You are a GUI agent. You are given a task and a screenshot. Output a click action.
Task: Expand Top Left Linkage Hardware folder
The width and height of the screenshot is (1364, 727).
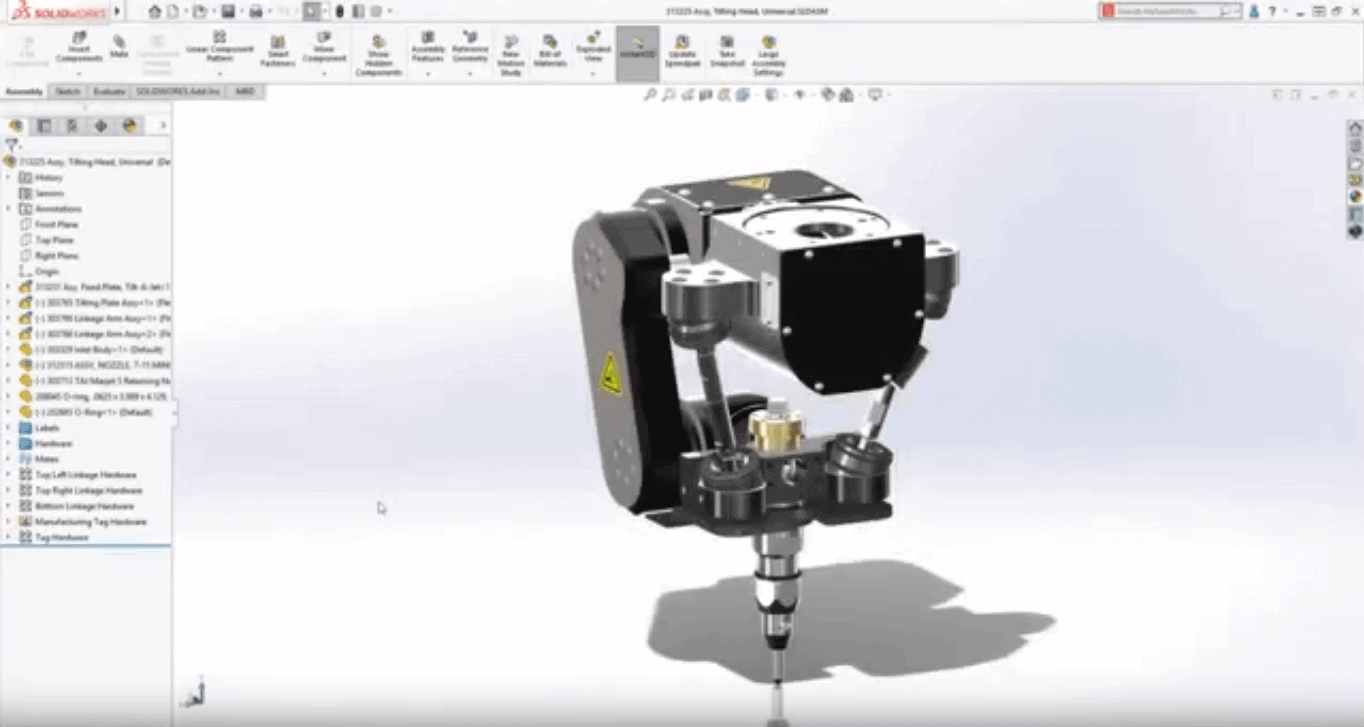click(8, 475)
